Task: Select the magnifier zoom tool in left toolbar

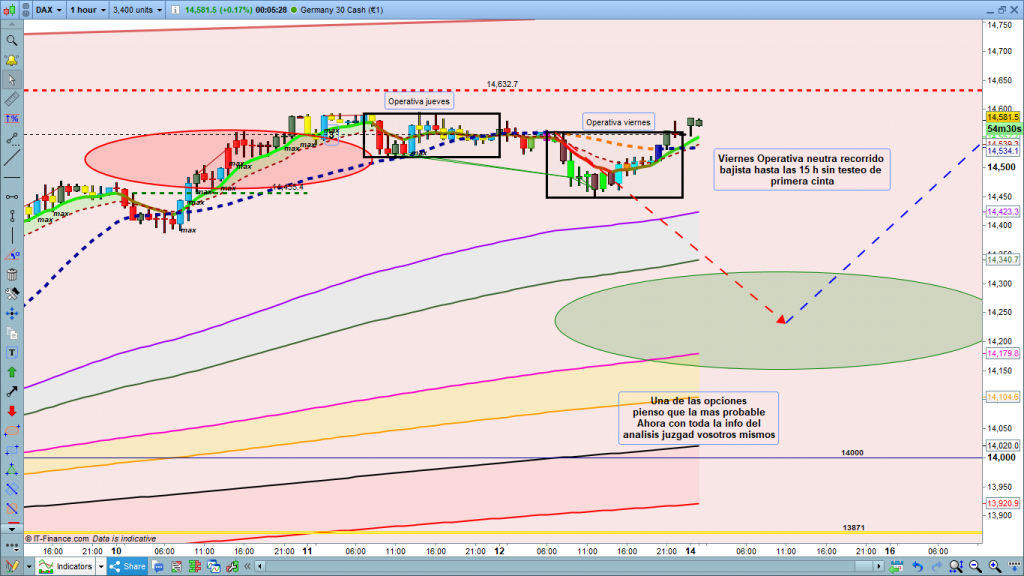Action: coord(11,41)
